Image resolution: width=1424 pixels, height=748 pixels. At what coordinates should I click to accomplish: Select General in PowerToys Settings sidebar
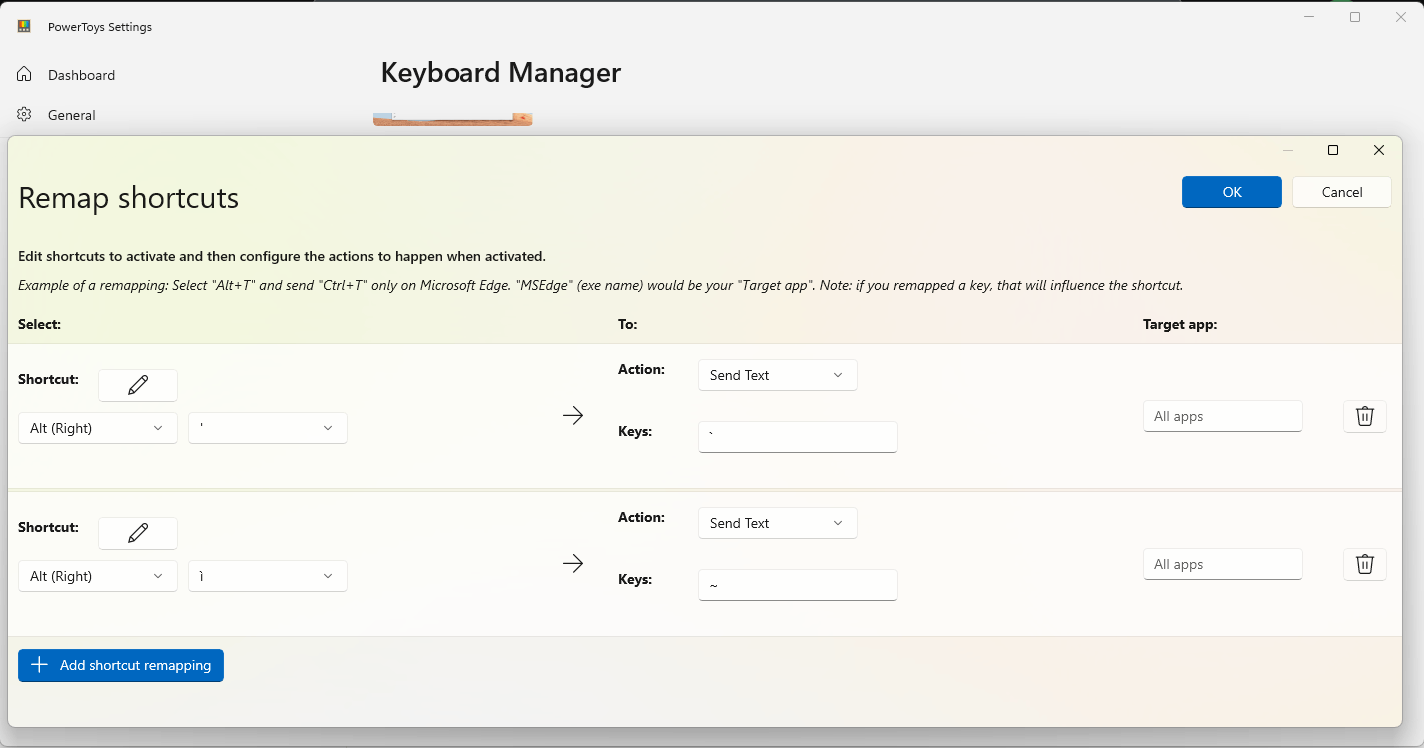coord(72,115)
